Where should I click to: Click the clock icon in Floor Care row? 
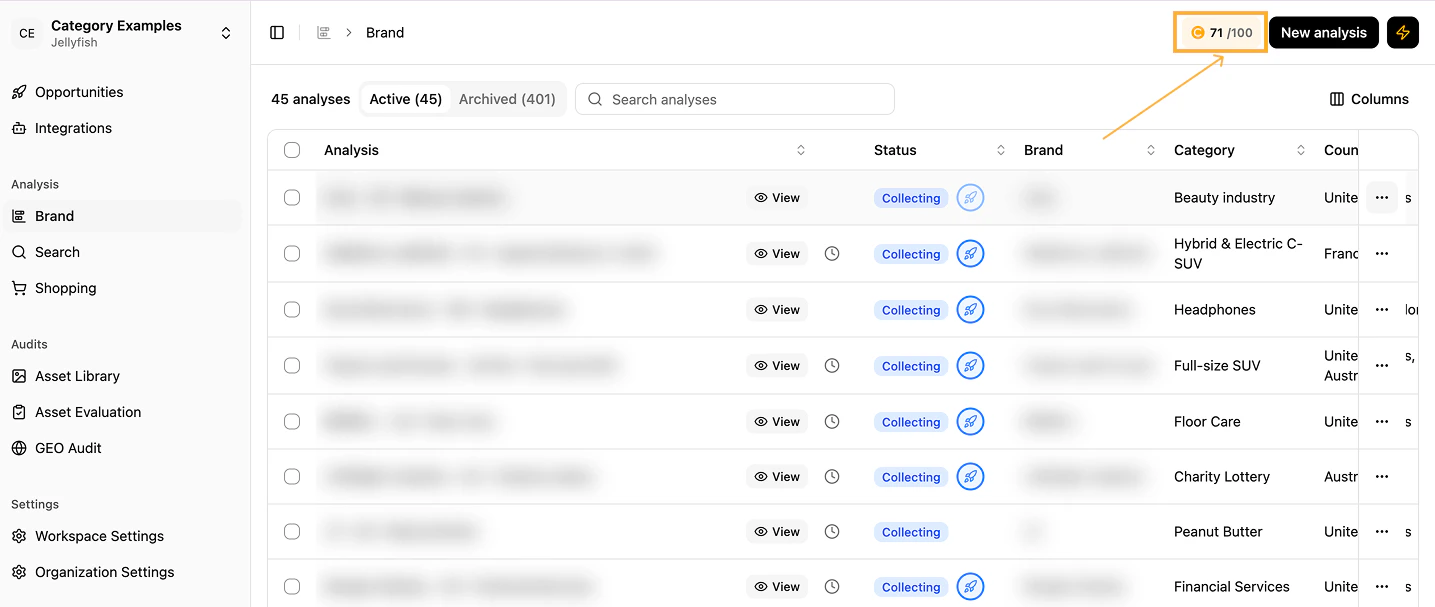[832, 422]
